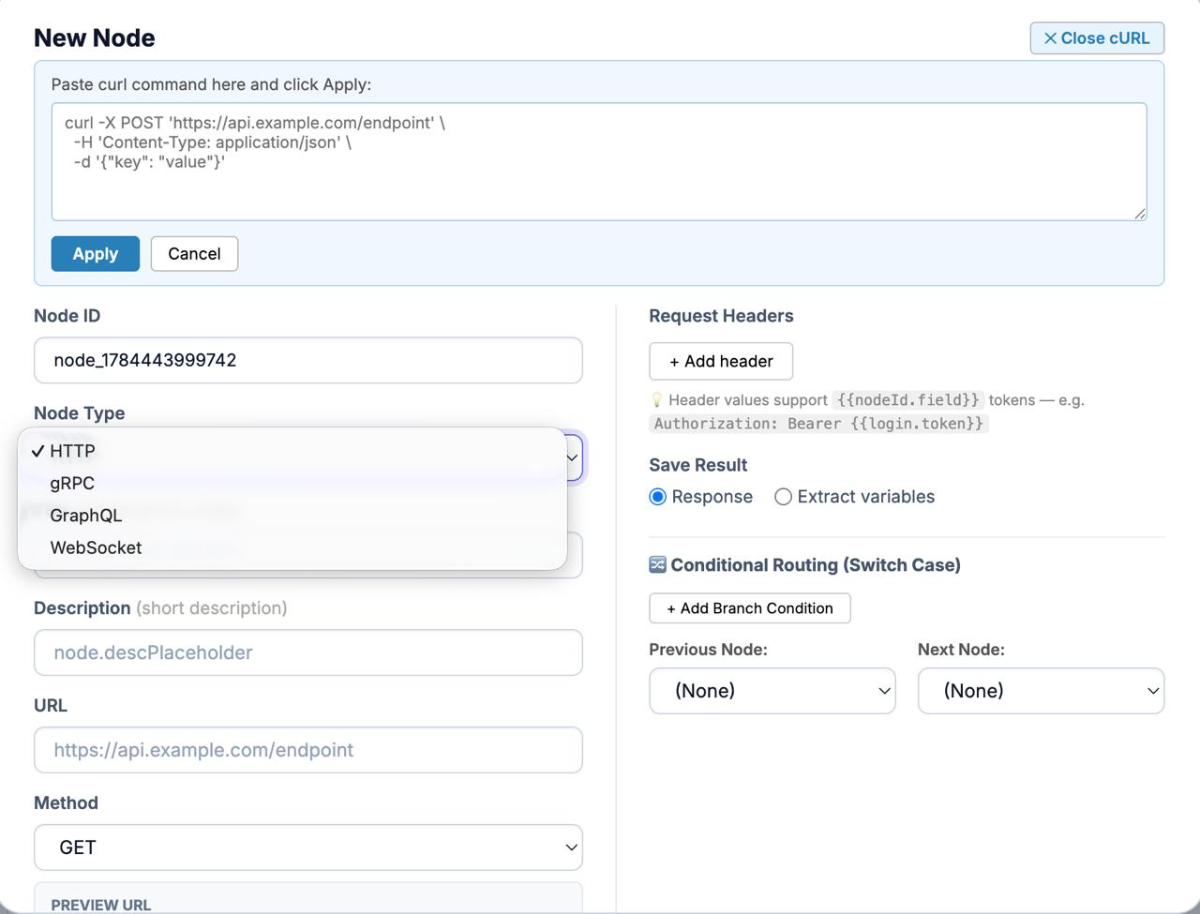Screen dimensions: 1200x914
Task: Open the Previous Node dropdown
Action: 772,691
